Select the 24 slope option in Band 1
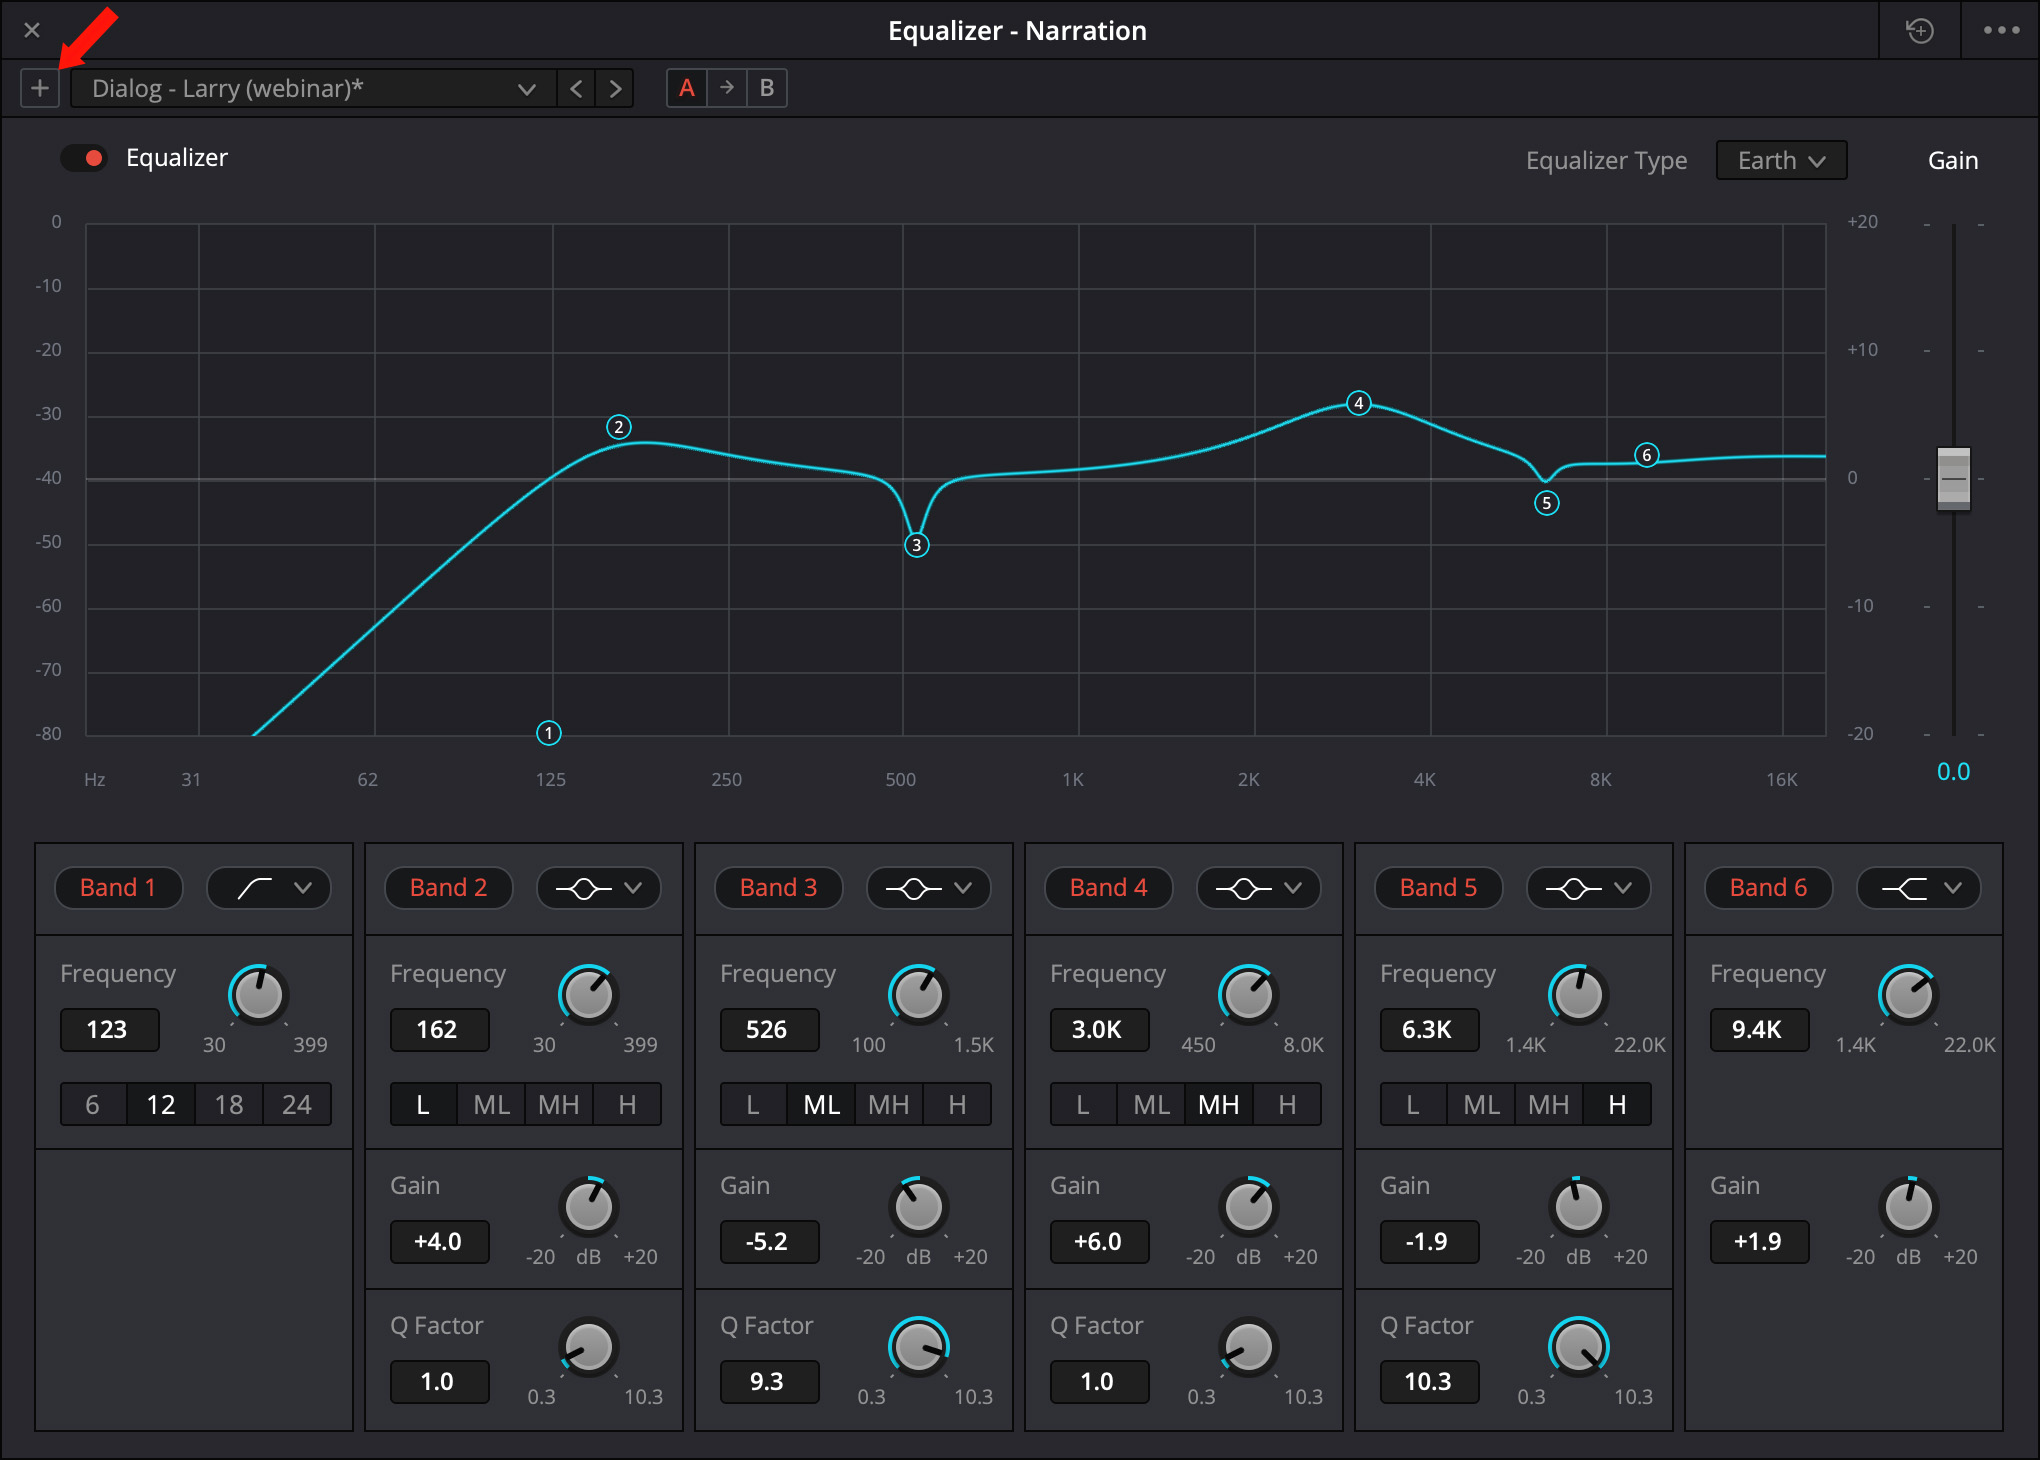Screen dimensions: 2040x1460 tap(296, 1105)
